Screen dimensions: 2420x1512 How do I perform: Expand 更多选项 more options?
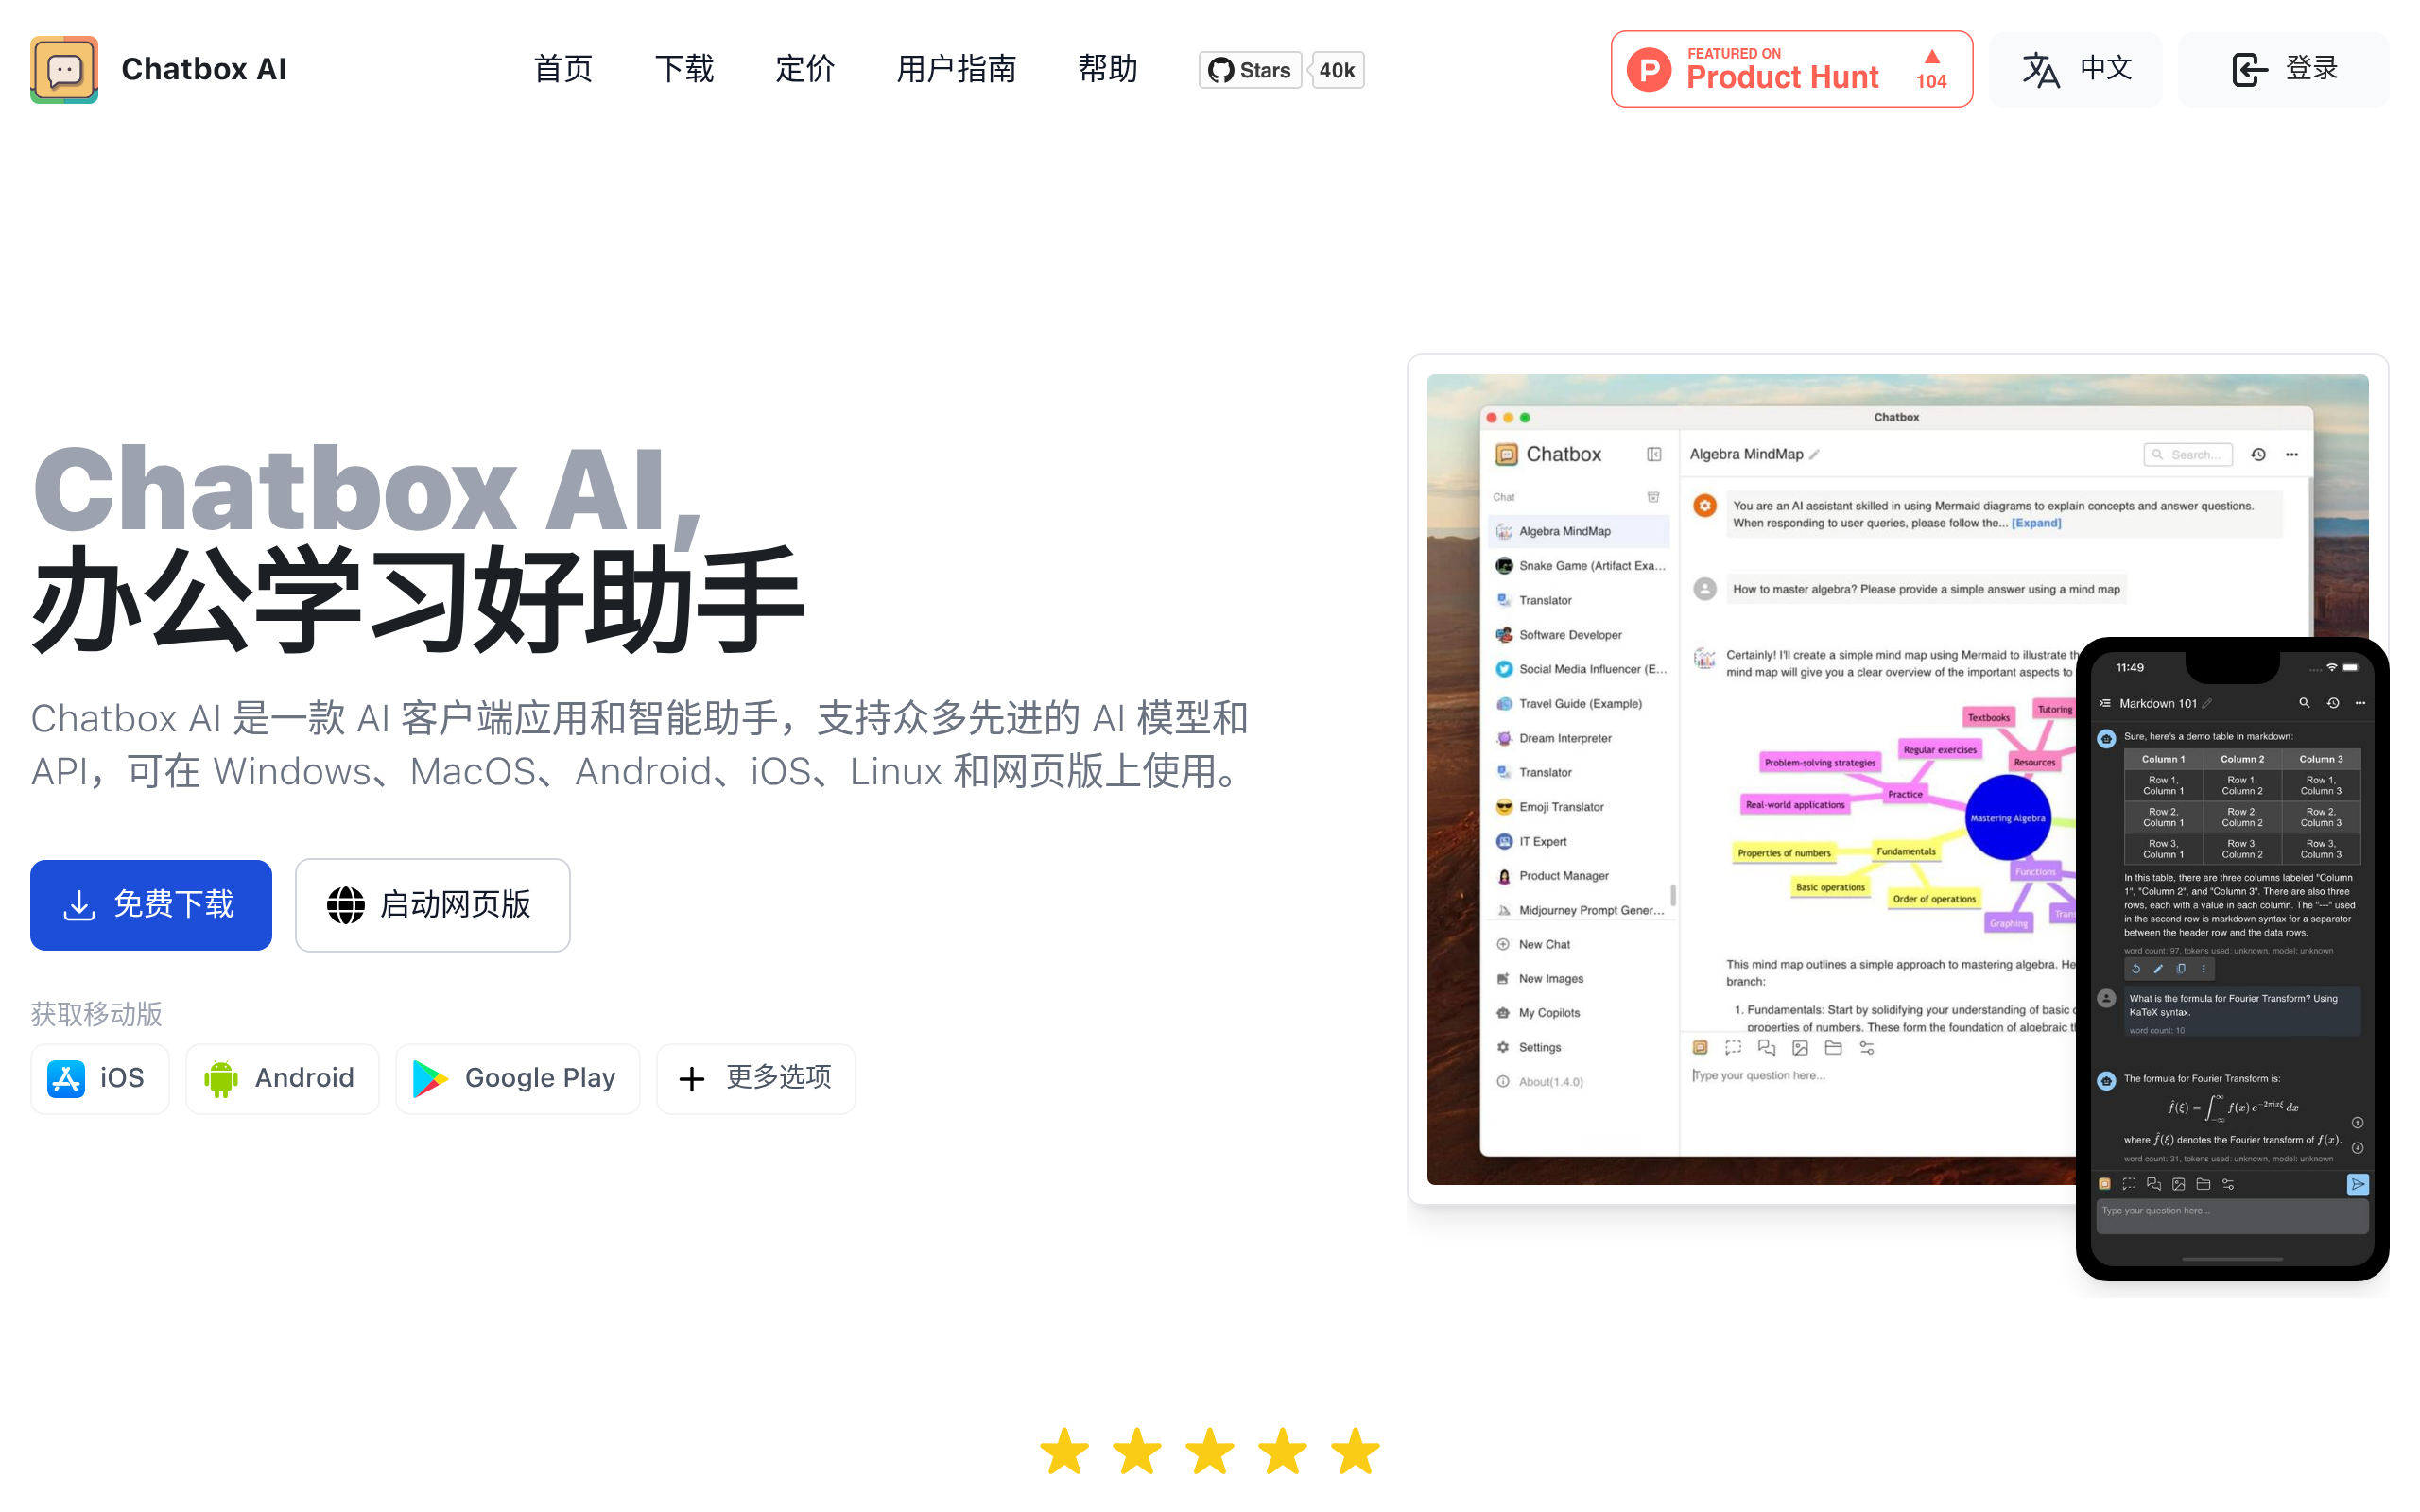[x=756, y=1078]
